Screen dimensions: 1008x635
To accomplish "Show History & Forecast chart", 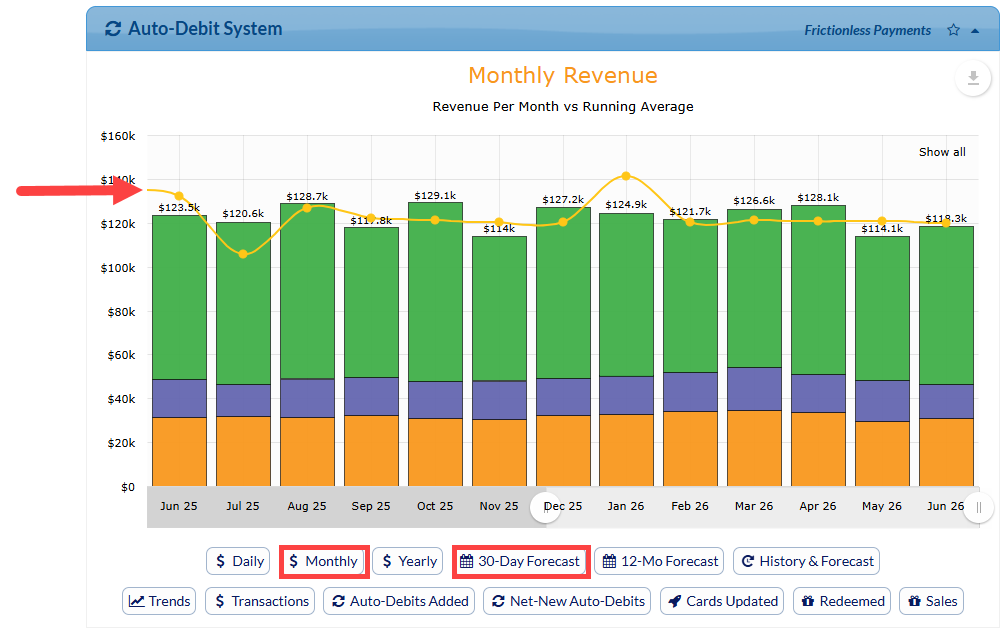I will 807,561.
